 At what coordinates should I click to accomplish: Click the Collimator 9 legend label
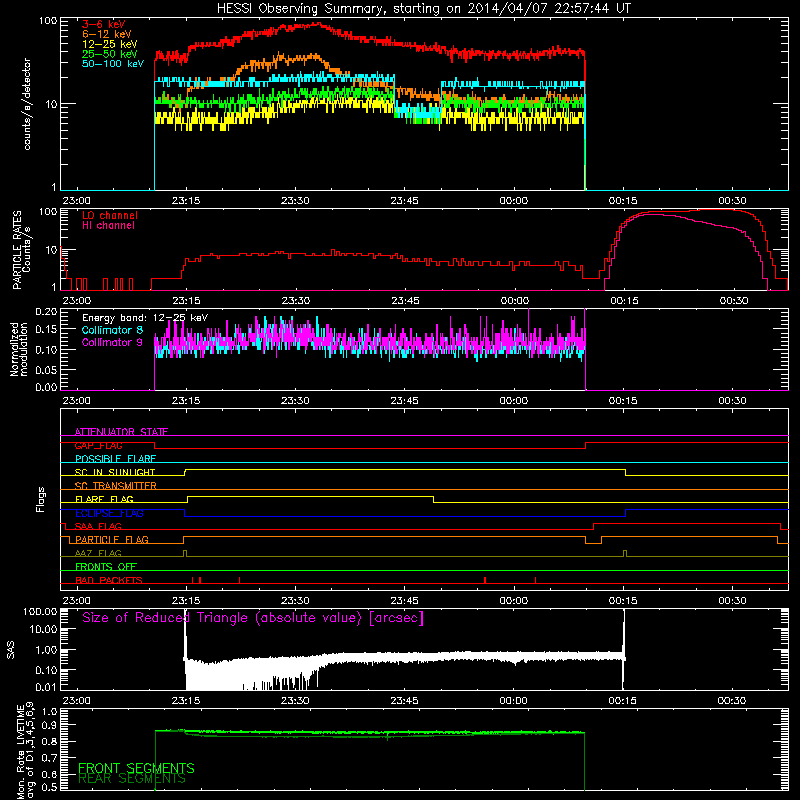(112, 342)
